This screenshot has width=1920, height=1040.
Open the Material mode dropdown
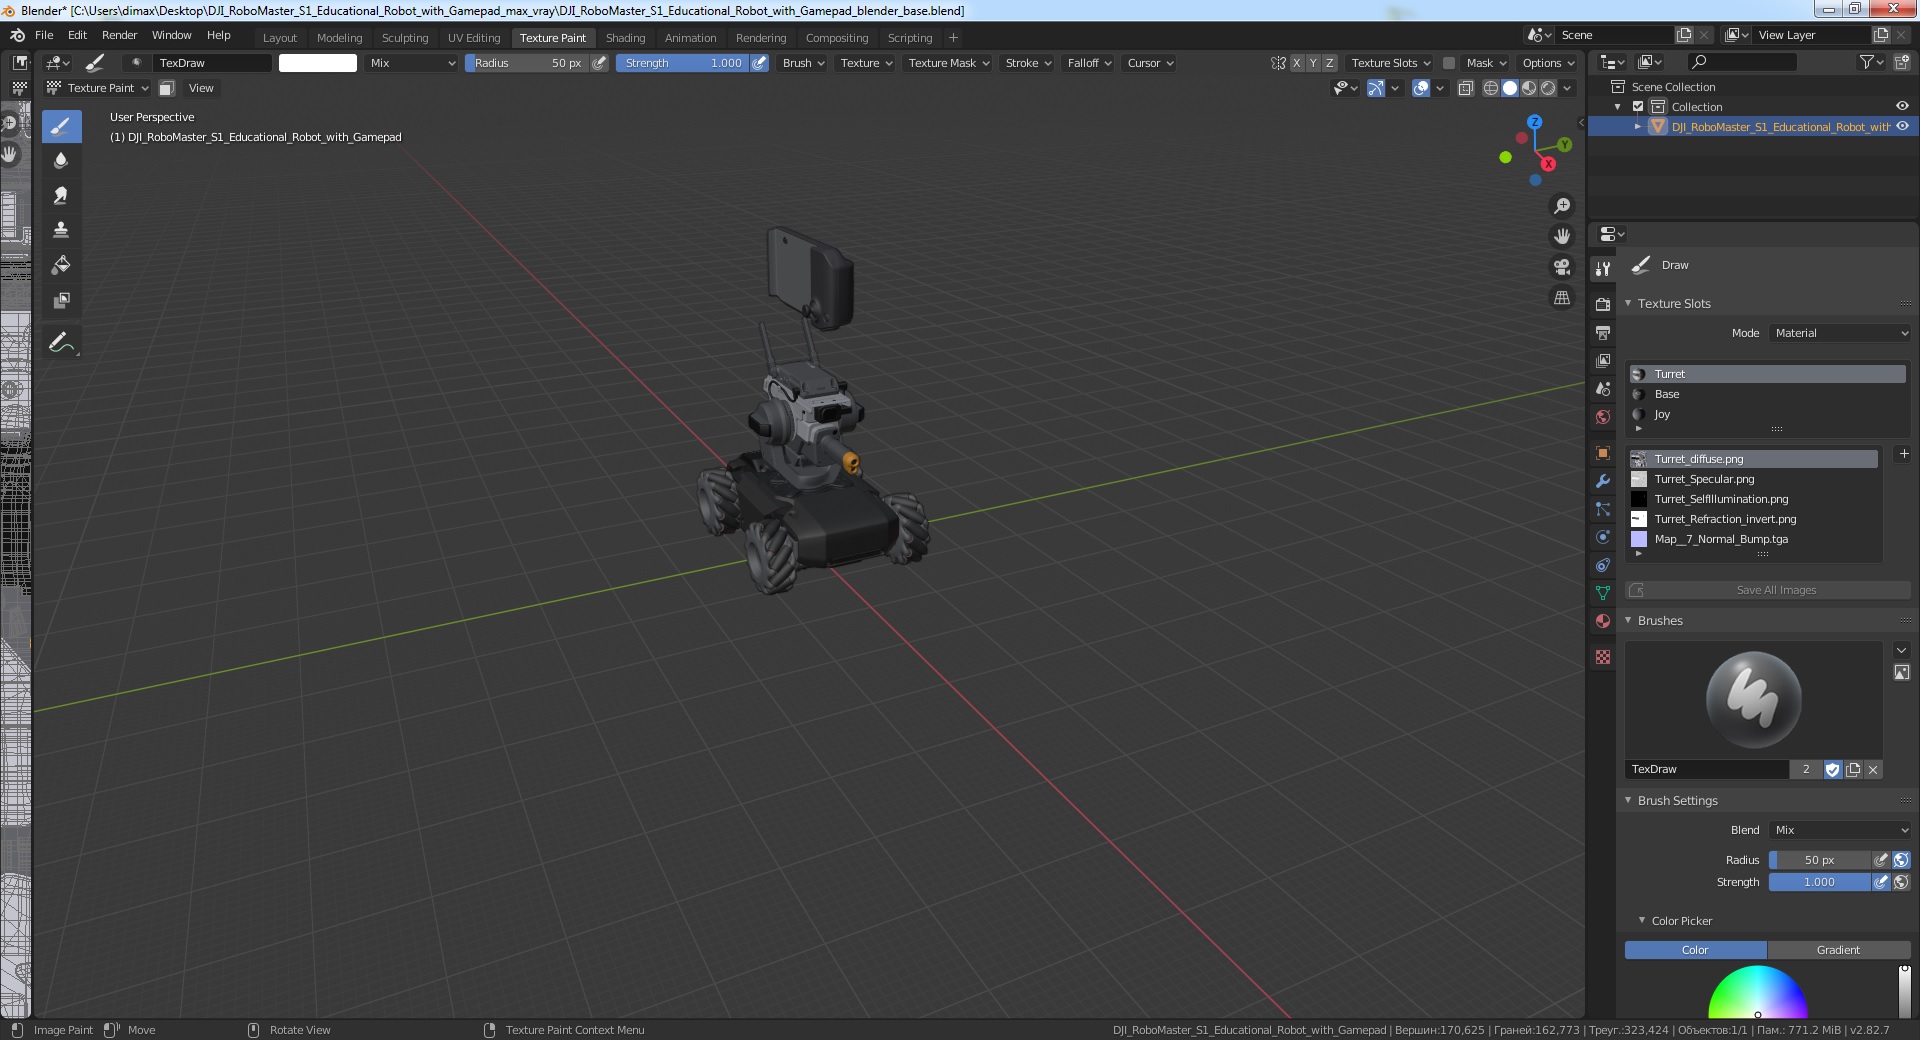(1840, 333)
